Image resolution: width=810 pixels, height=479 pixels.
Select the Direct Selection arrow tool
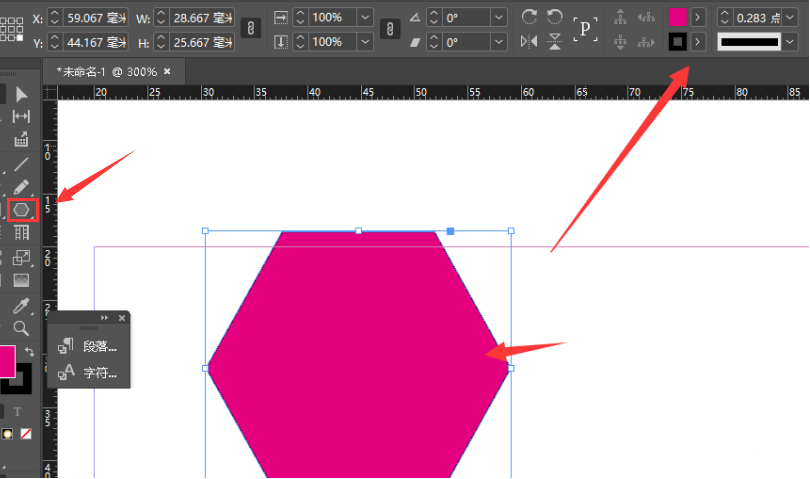[21, 95]
